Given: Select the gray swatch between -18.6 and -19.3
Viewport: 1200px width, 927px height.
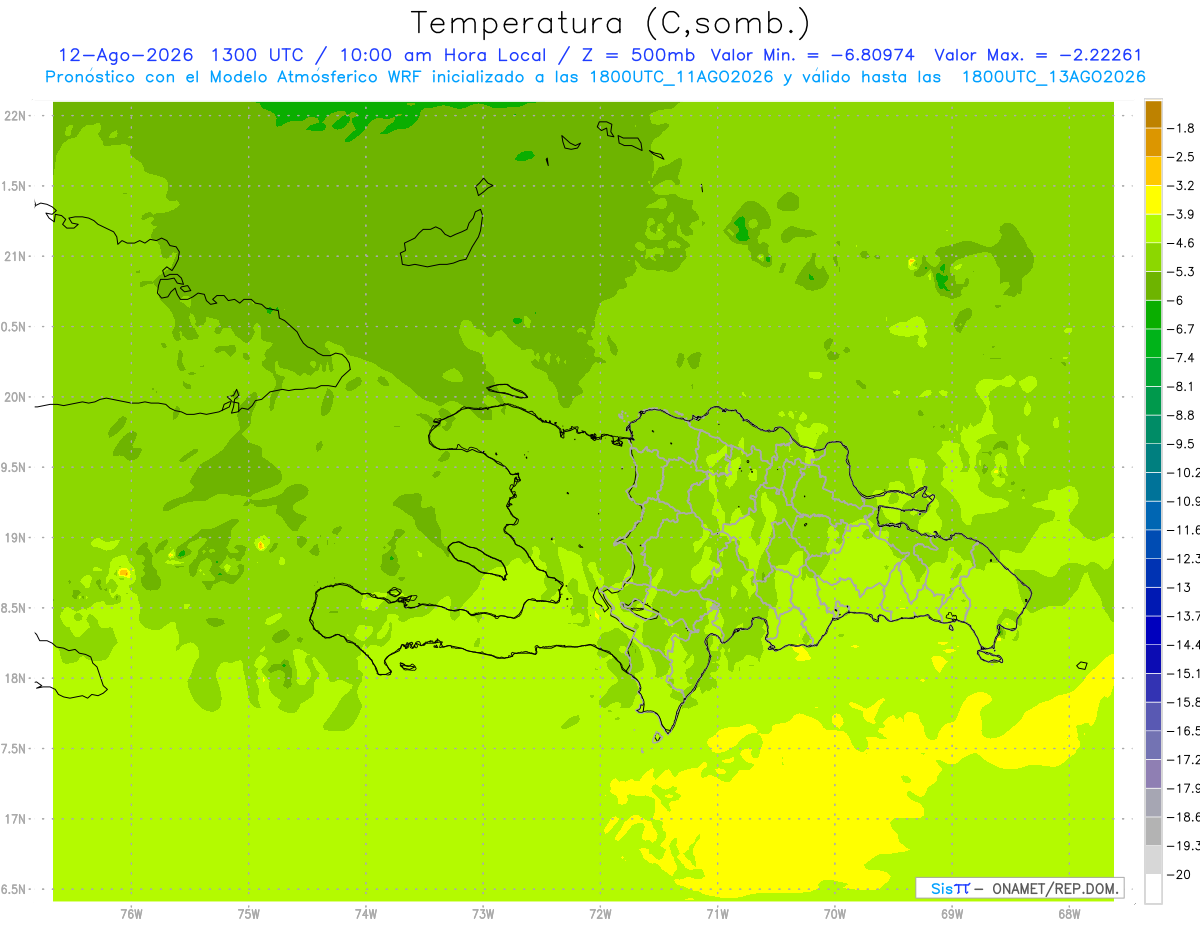Looking at the screenshot, I should 1153,831.
